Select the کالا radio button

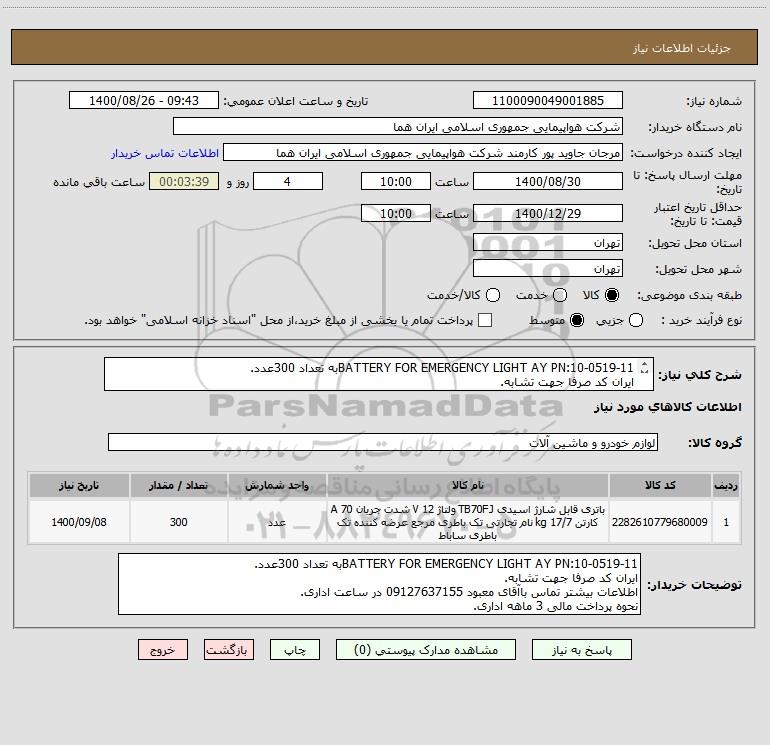point(612,295)
